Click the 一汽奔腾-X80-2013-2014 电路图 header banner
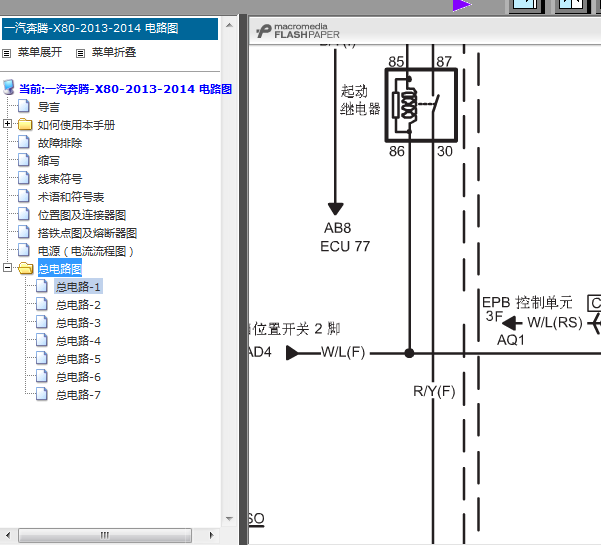Image resolution: width=601 pixels, height=545 pixels. pos(110,29)
